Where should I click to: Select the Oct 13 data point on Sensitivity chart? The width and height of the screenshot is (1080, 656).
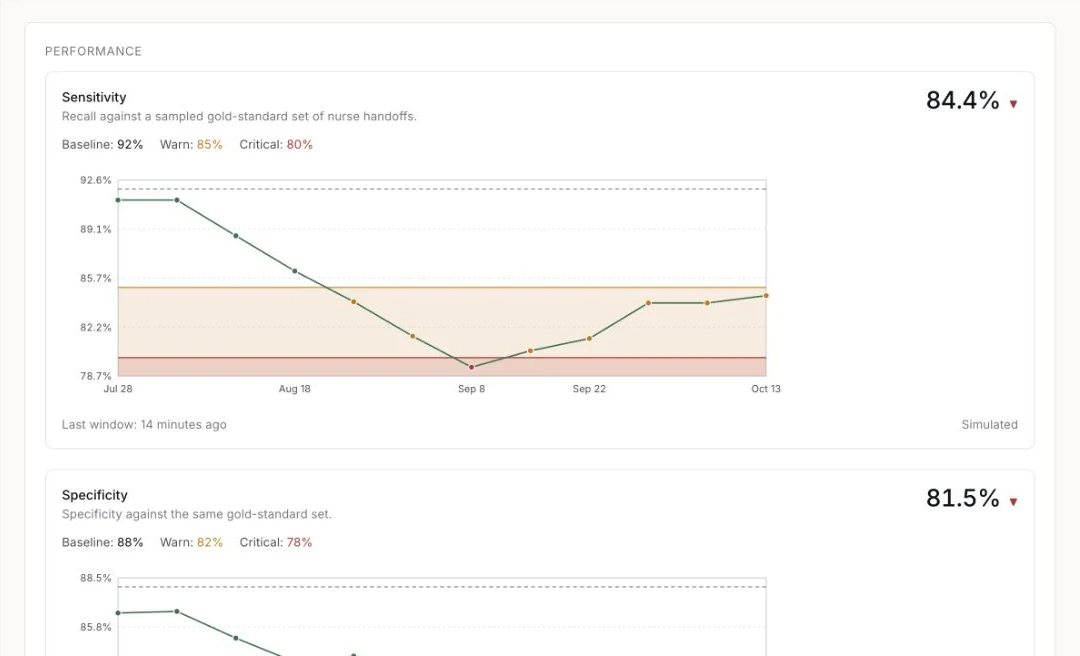coord(766,296)
